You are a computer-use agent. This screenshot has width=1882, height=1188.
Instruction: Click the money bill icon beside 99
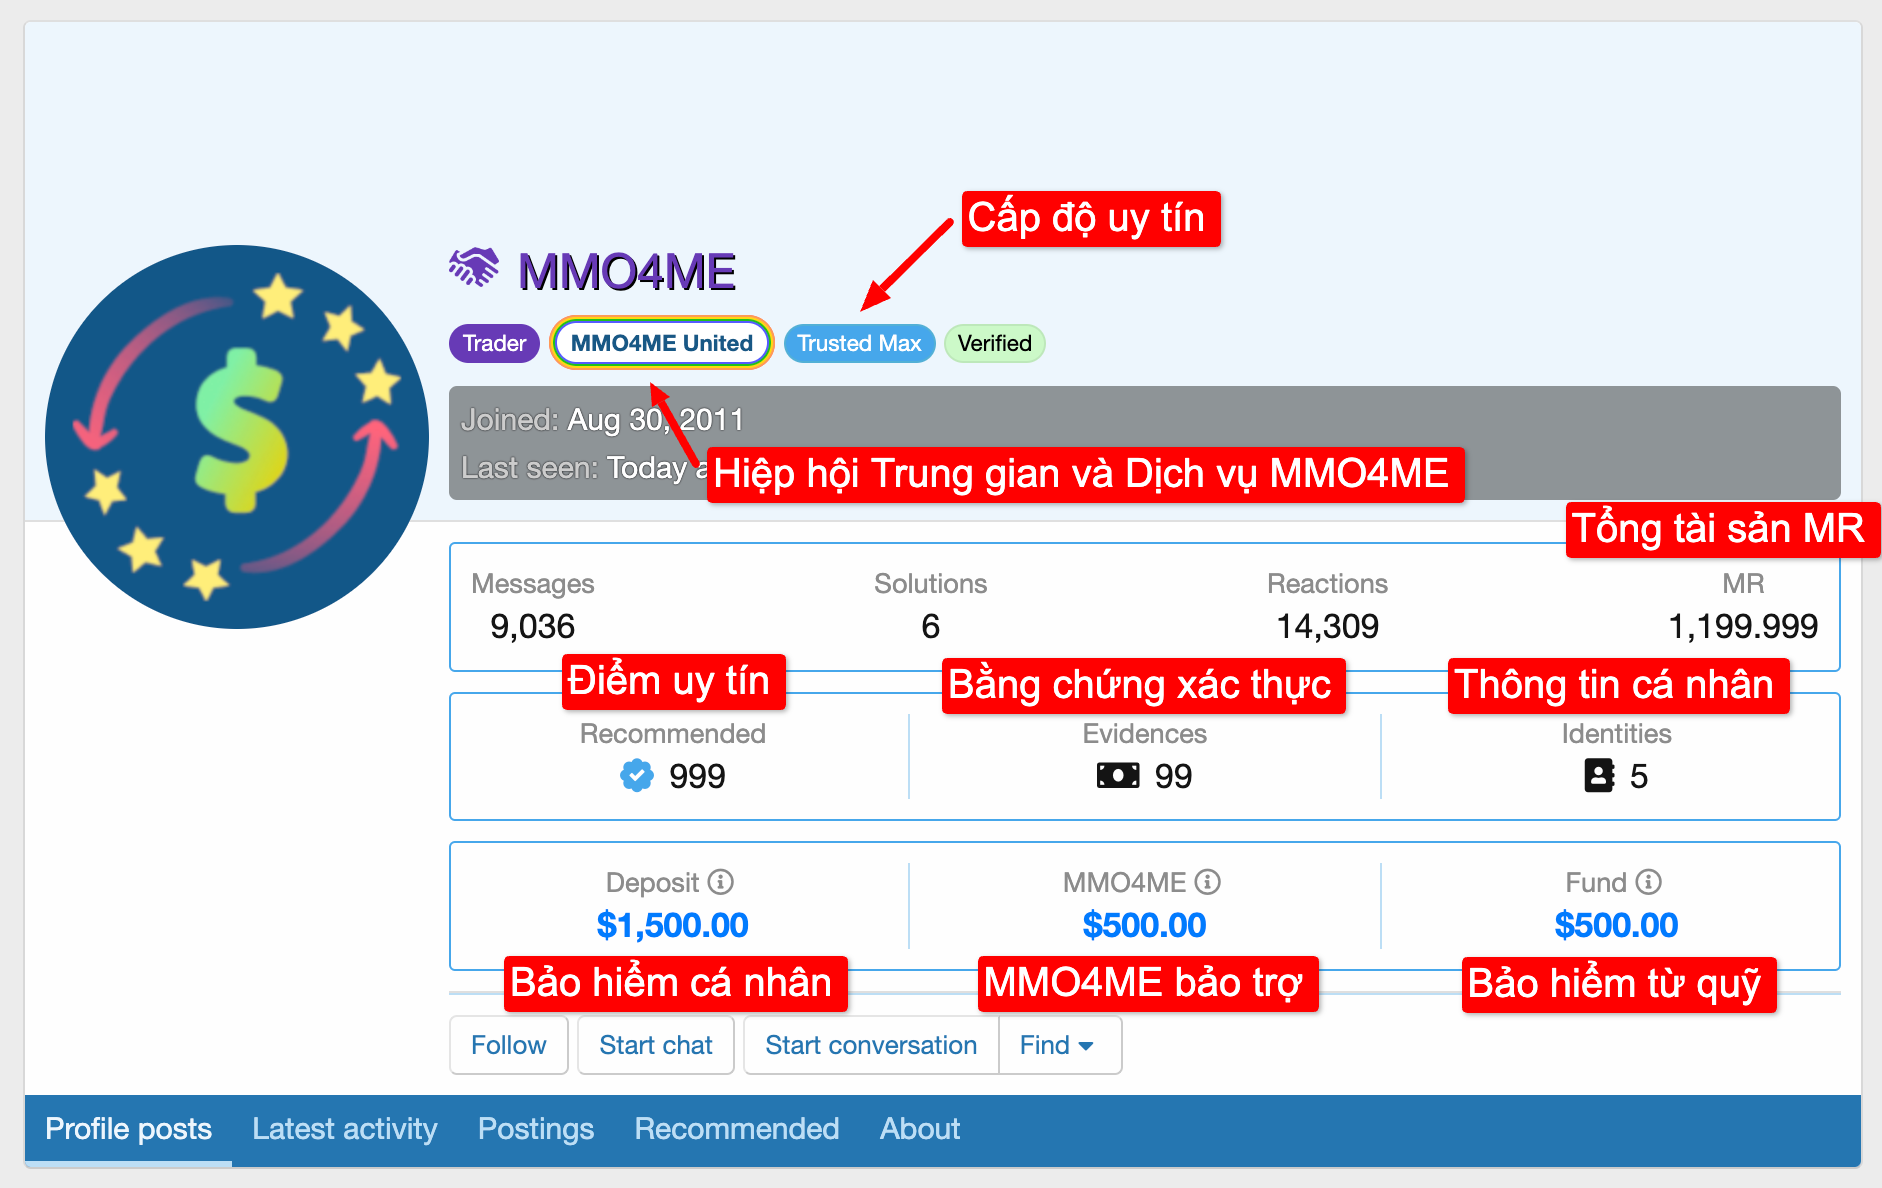pyautogui.click(x=1118, y=775)
